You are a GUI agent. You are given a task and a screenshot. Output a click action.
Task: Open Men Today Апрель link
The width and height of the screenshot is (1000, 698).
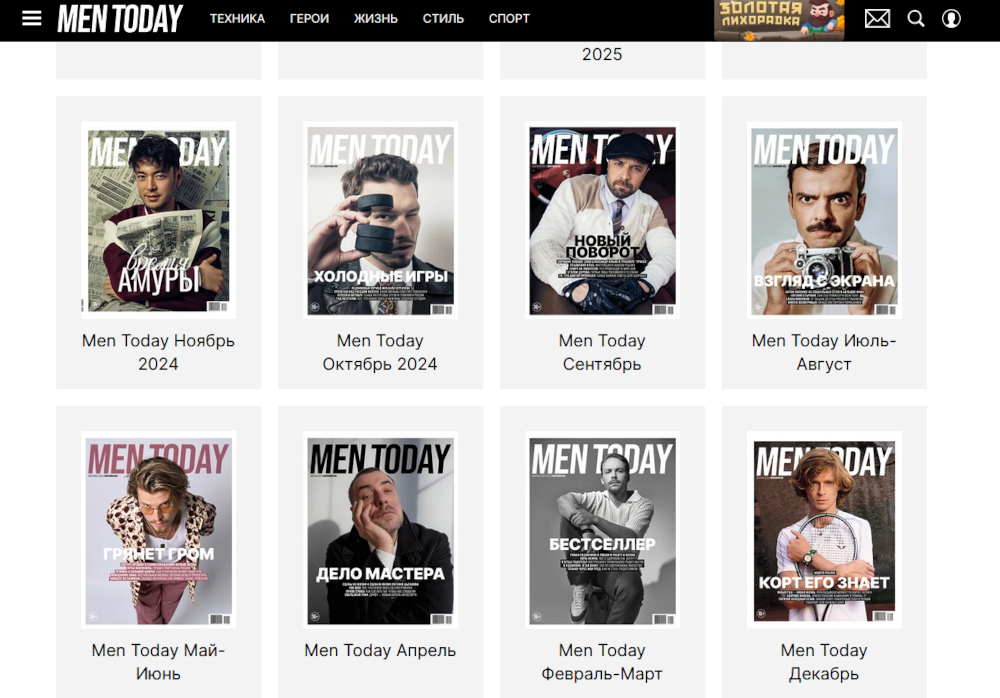pos(380,650)
